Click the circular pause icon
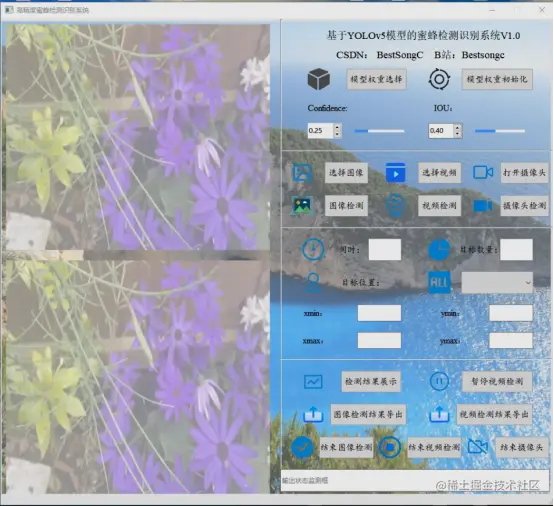Viewport: 554px width, 506px height. [x=439, y=381]
